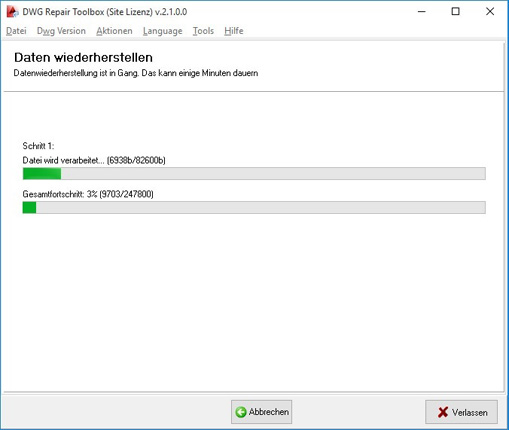Exit via the Verlassen button
Screen dimensions: 509x430
point(462,412)
